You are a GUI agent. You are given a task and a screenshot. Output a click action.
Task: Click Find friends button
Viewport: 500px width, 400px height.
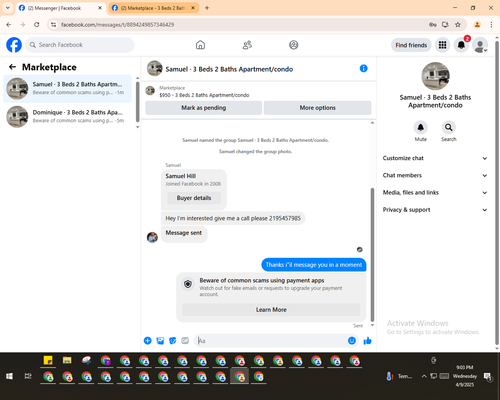(x=411, y=45)
